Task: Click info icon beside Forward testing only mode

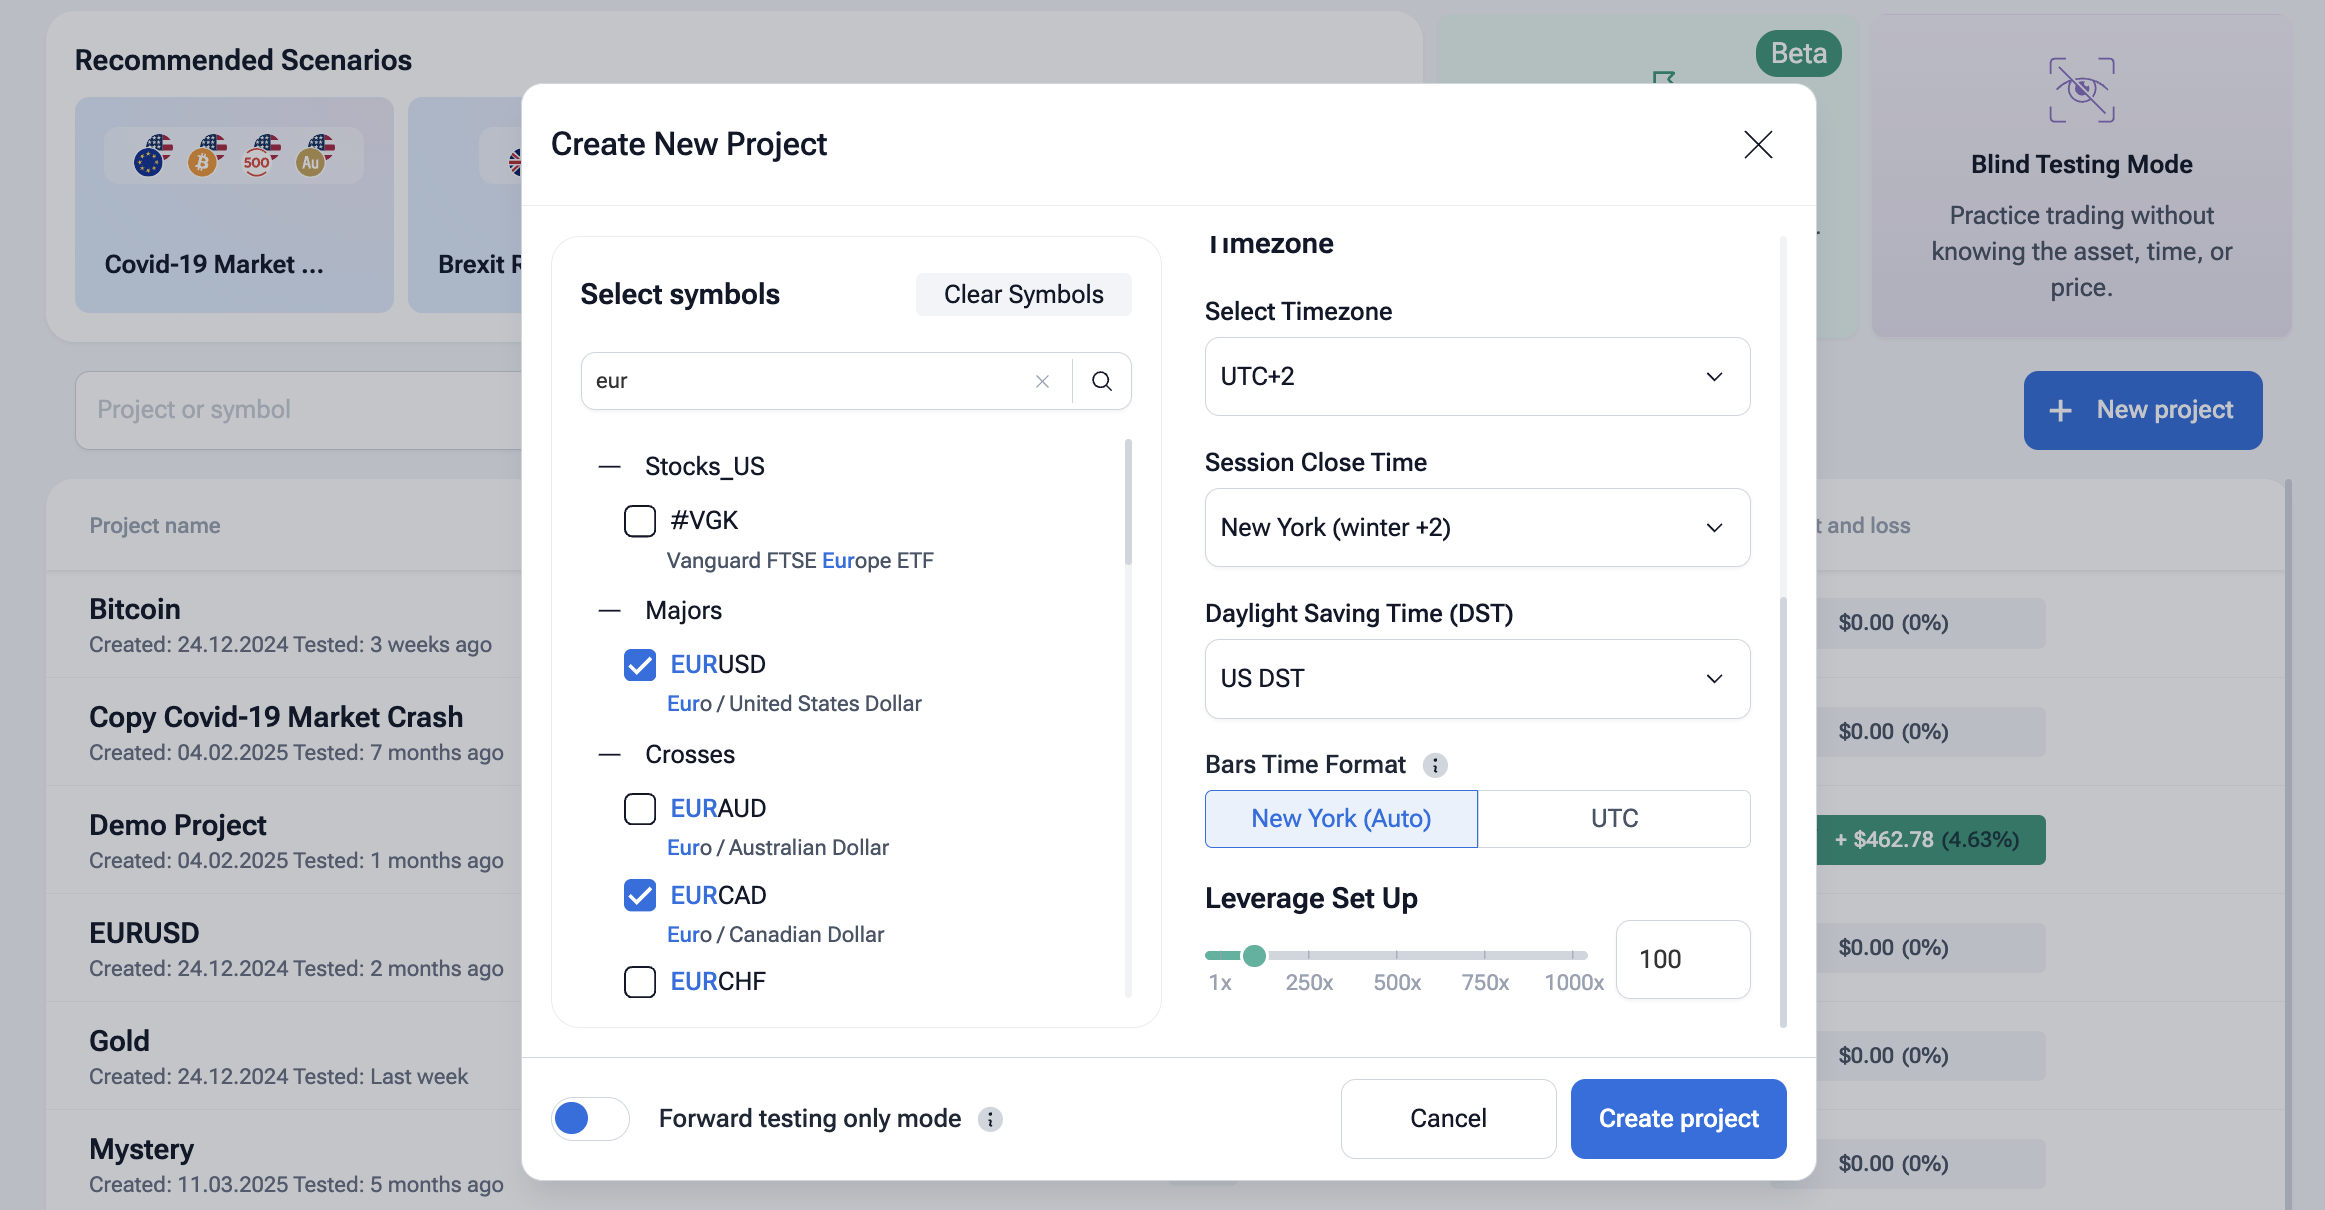Action: coord(990,1119)
